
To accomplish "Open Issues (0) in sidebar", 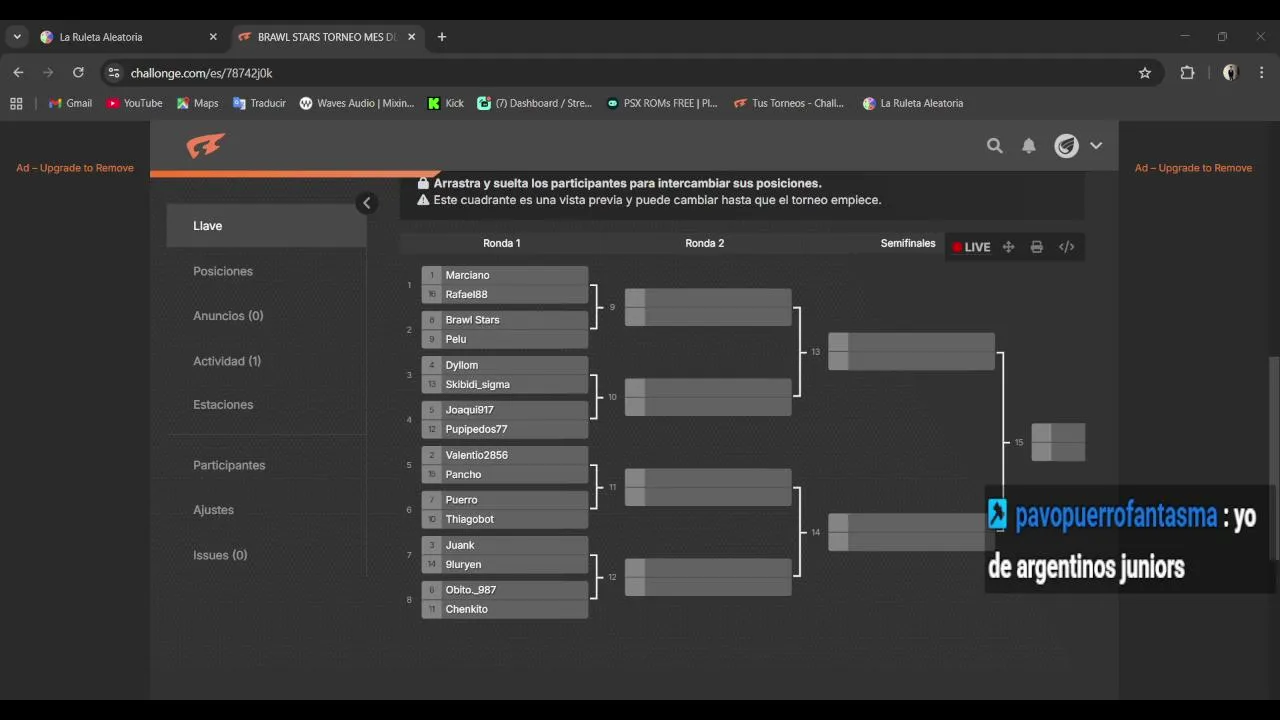I will [220, 555].
